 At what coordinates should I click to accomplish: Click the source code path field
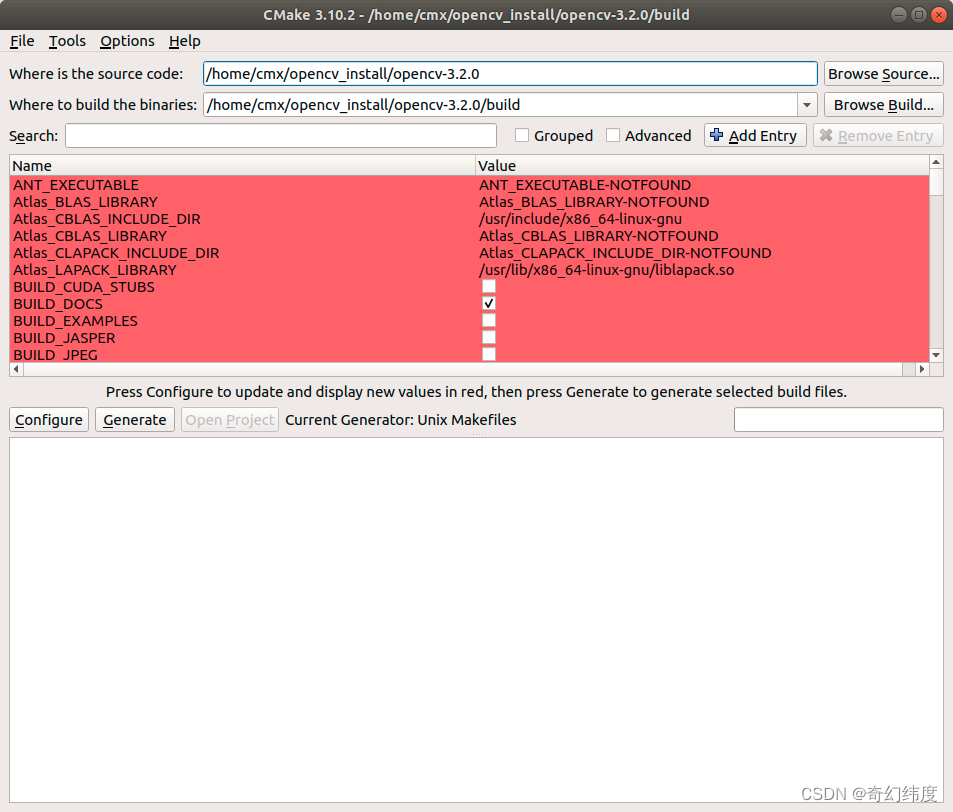coord(510,74)
